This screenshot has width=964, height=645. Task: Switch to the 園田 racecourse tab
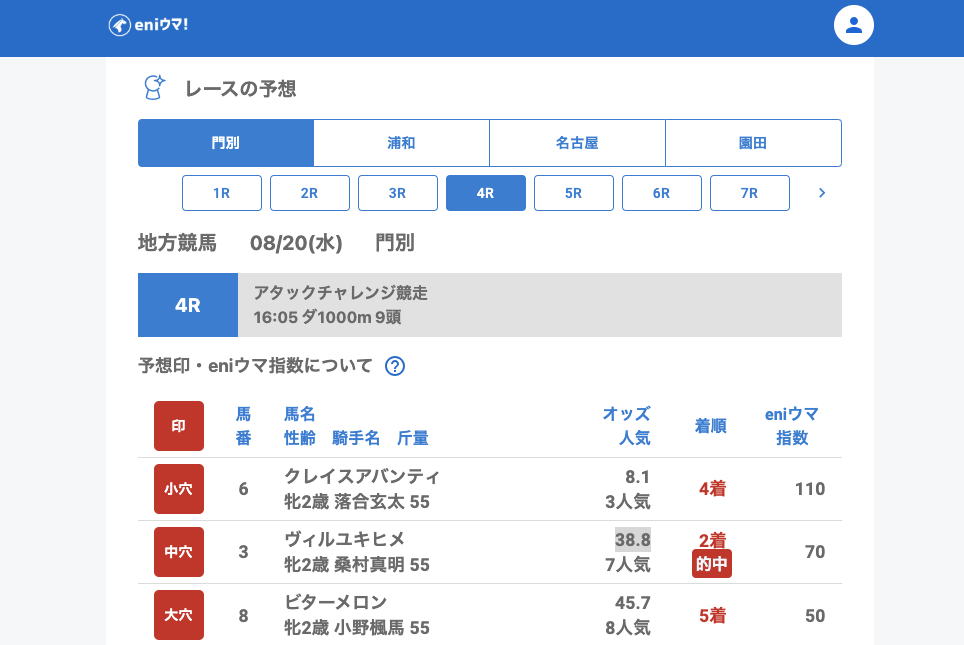pyautogui.click(x=753, y=143)
